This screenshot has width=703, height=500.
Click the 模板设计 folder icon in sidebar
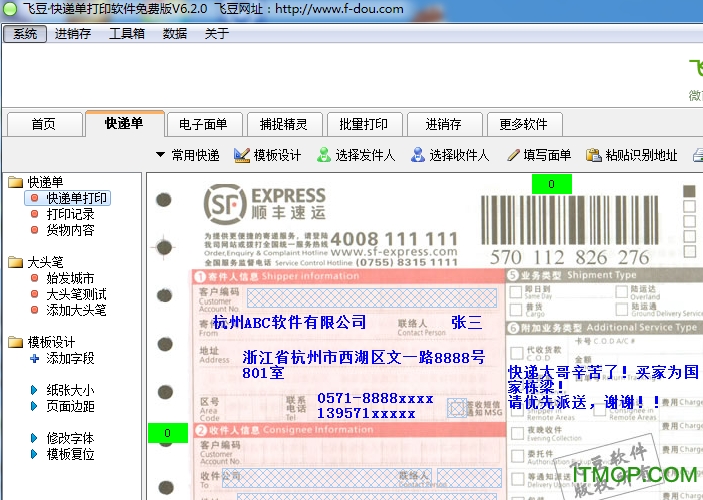click(16, 342)
